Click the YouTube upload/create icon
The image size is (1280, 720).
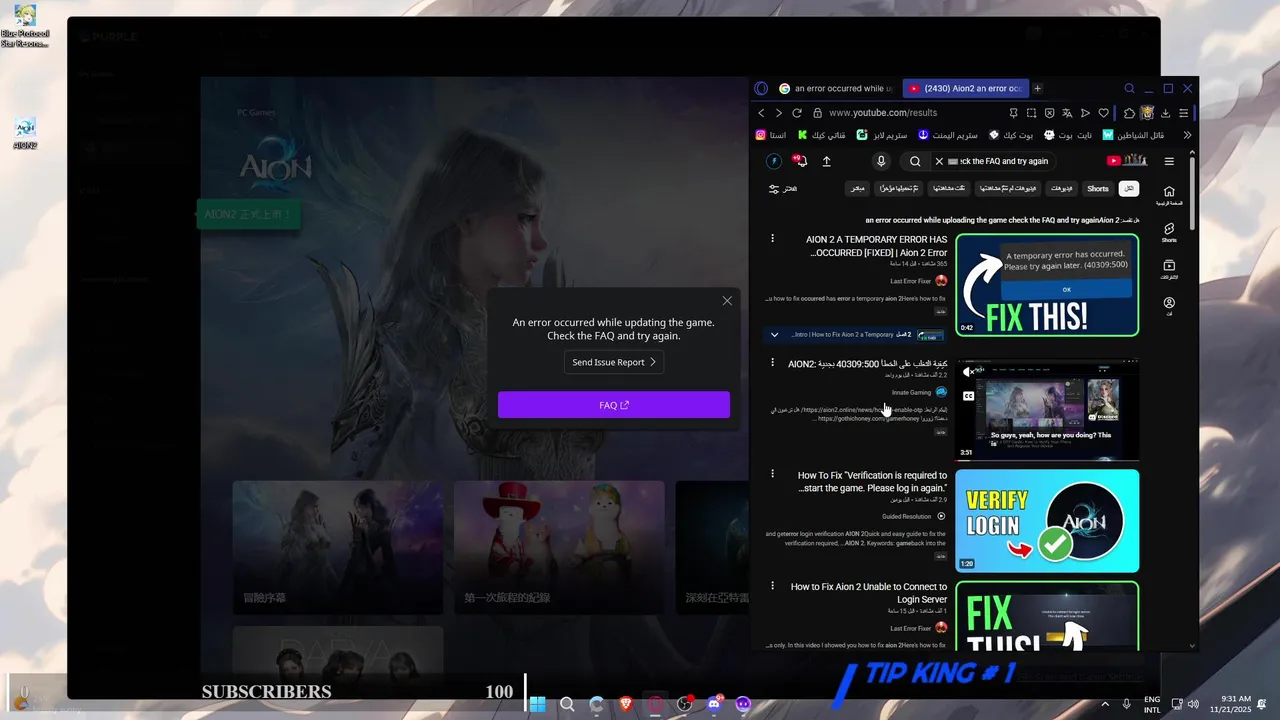[x=826, y=161]
